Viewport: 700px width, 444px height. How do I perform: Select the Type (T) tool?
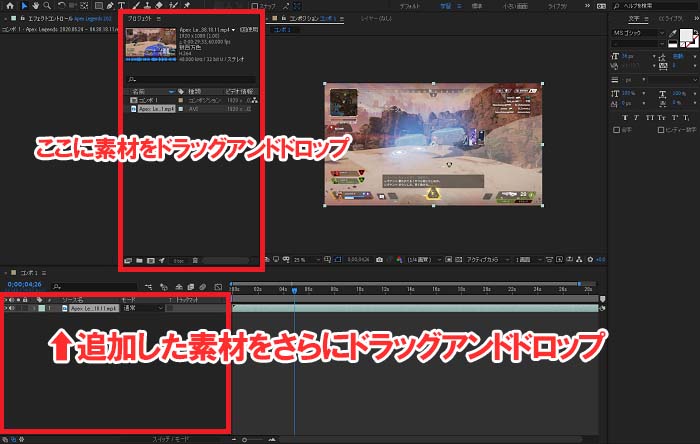[x=121, y=6]
